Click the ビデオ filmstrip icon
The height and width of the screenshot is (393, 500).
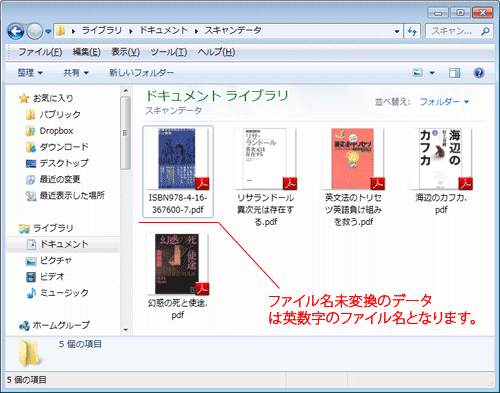(x=31, y=277)
